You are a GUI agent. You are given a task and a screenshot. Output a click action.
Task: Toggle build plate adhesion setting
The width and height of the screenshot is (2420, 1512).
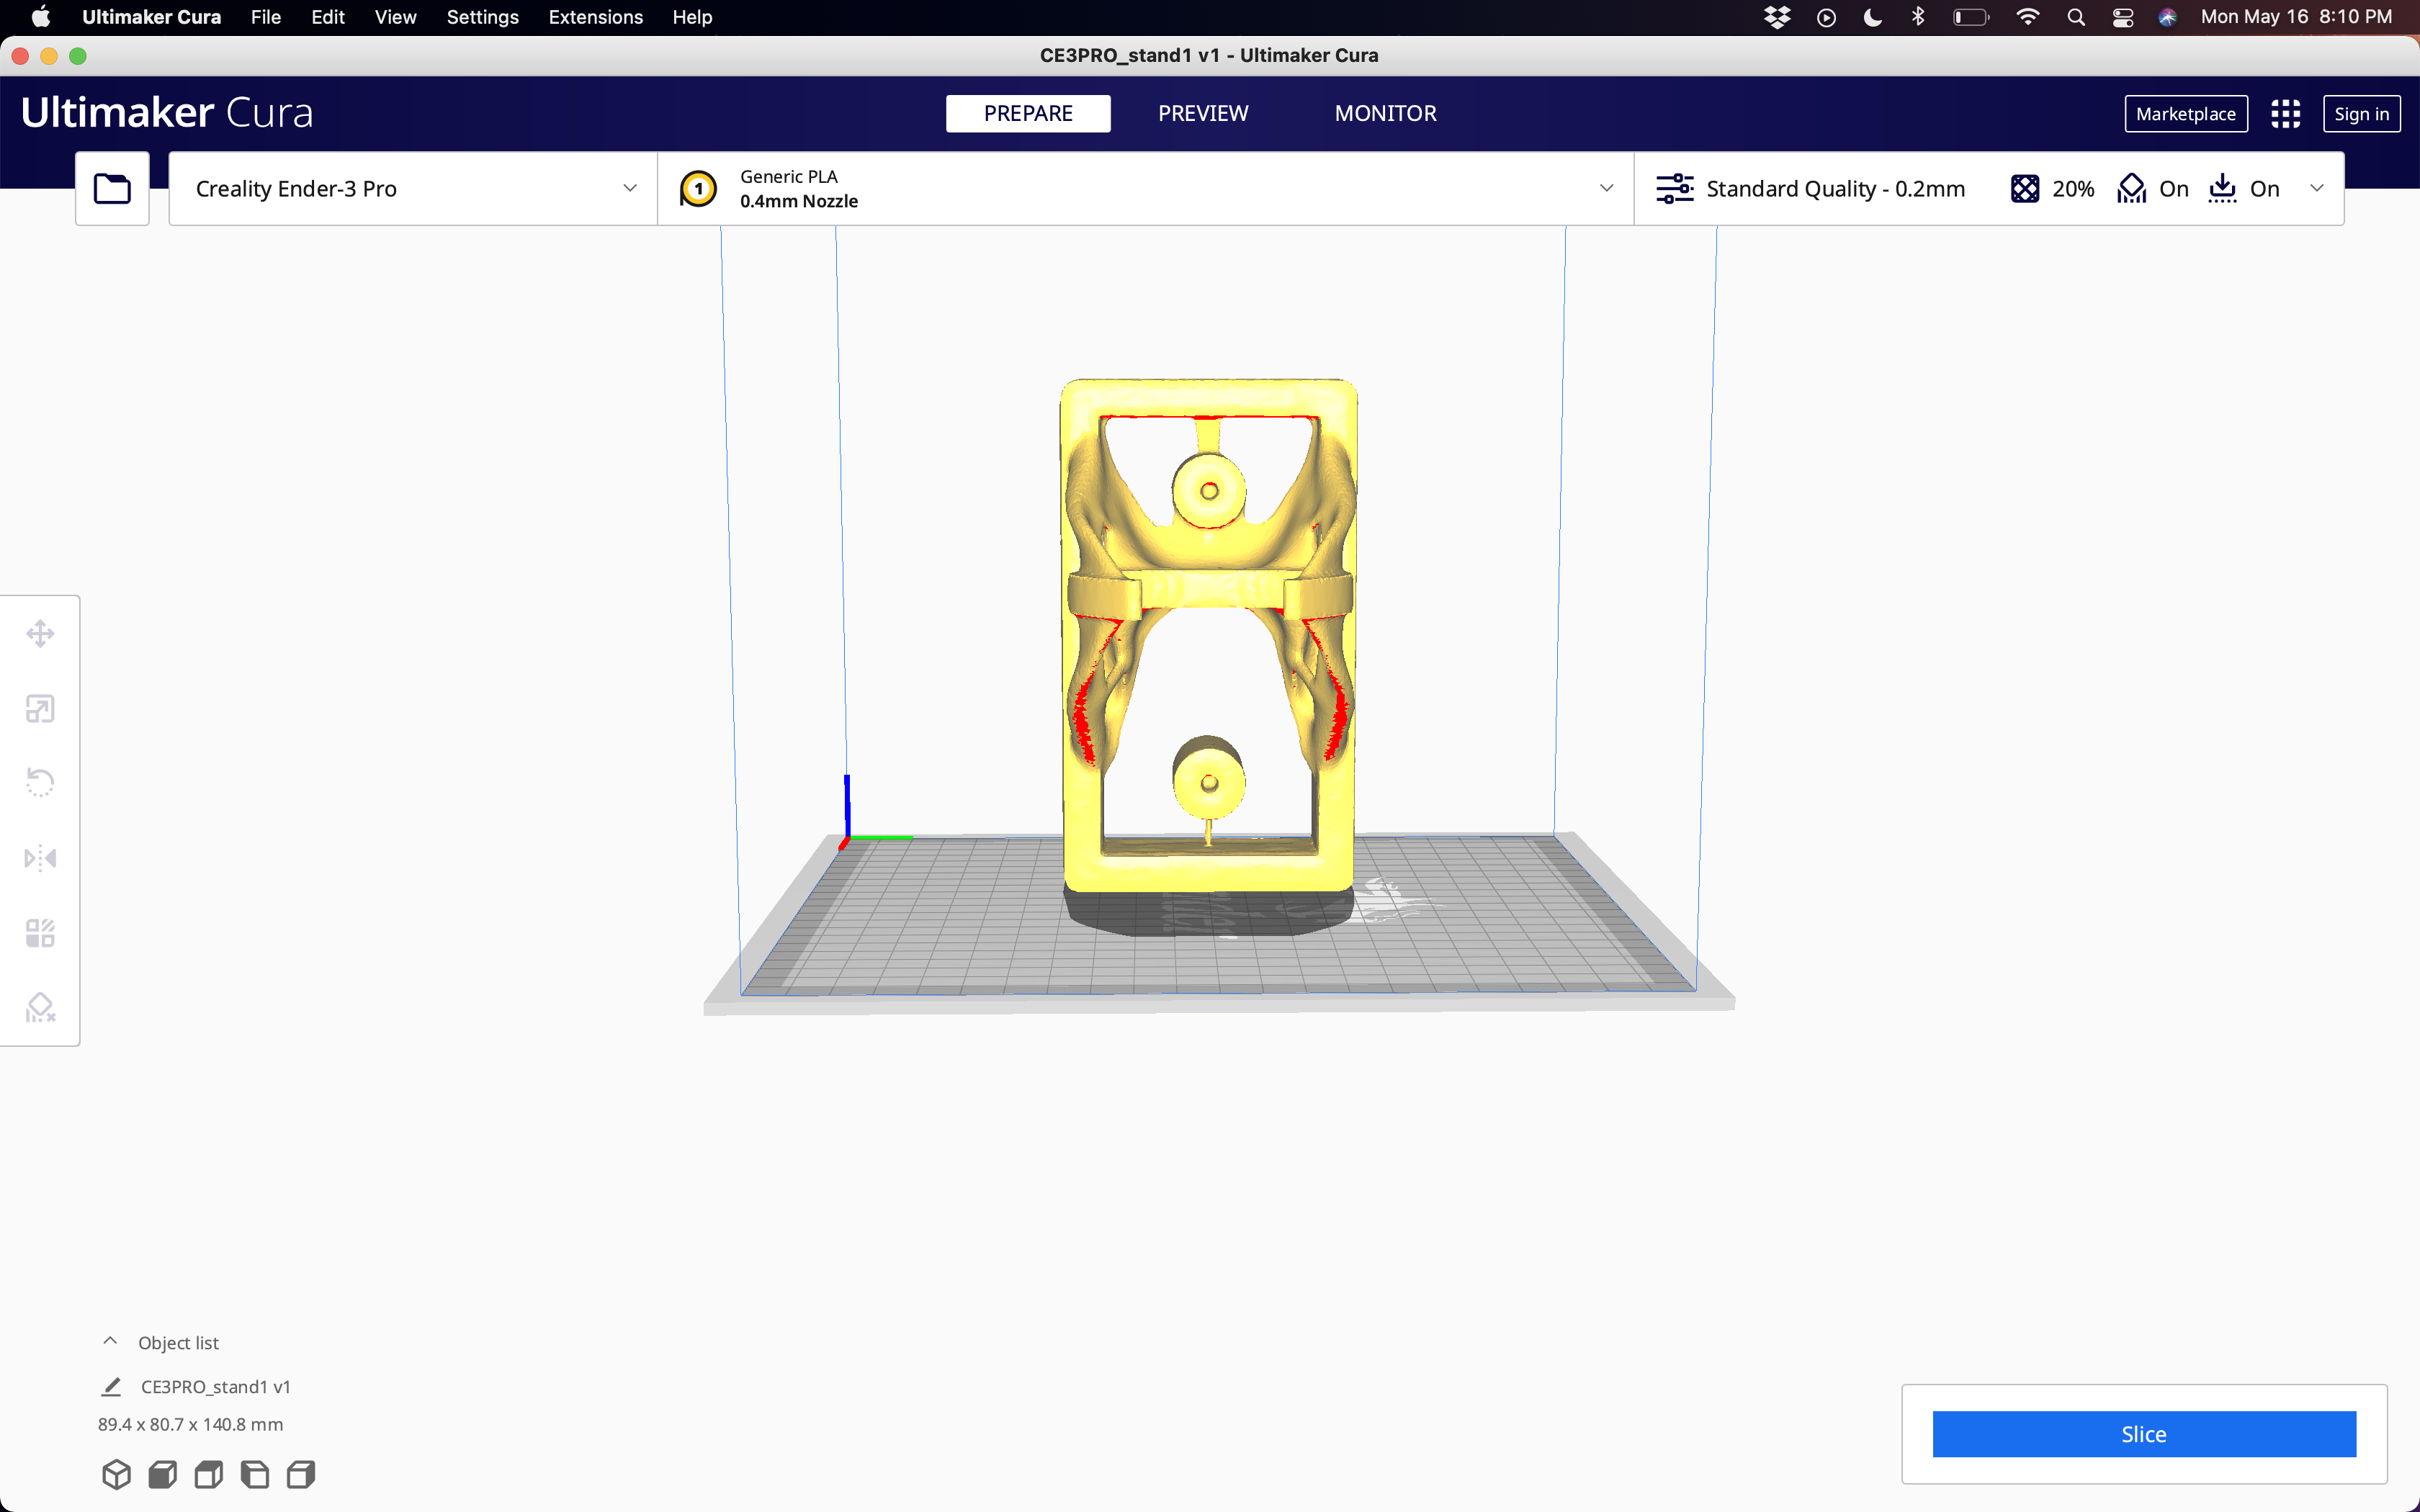[2244, 188]
